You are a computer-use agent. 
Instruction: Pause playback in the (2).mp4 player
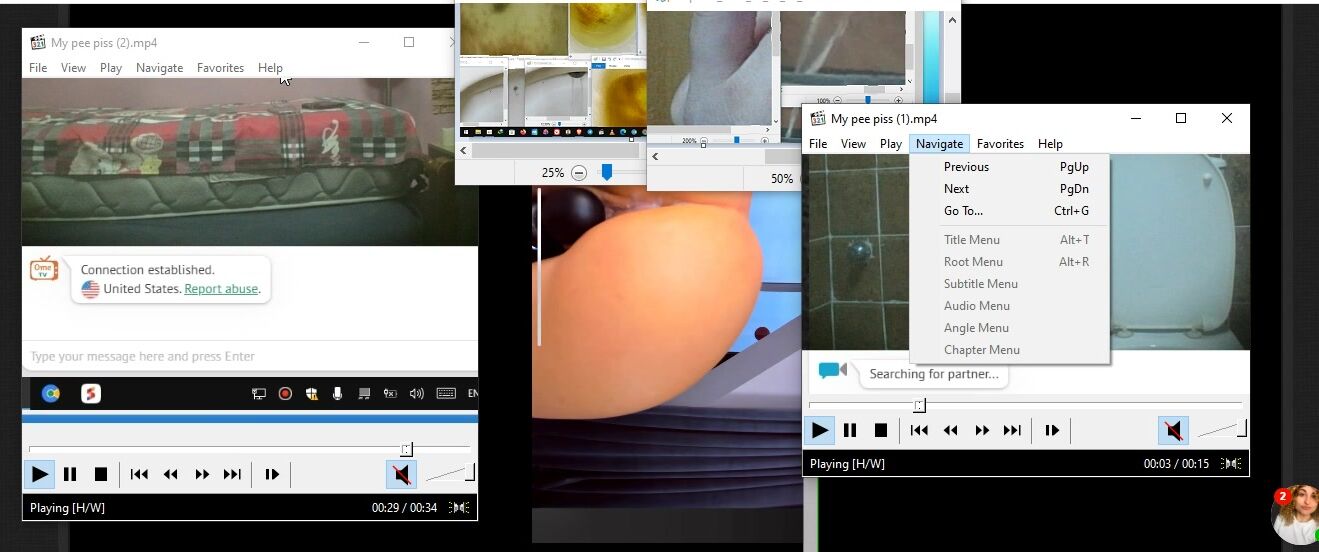coord(70,474)
